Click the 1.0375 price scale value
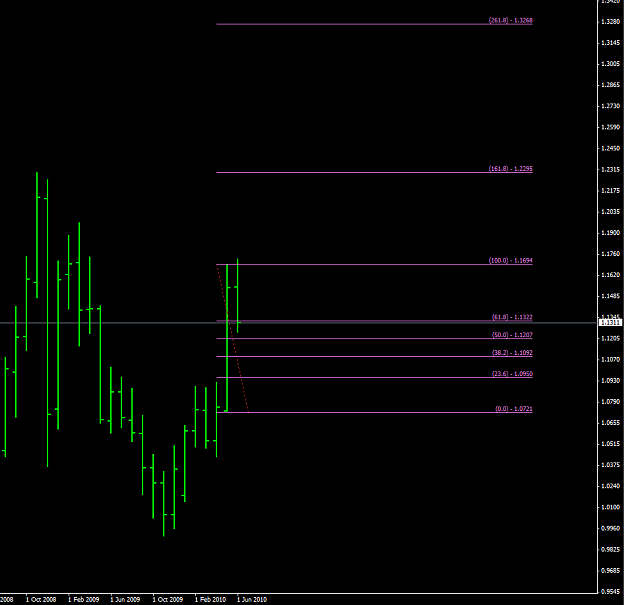625x605 pixels. [x=611, y=465]
